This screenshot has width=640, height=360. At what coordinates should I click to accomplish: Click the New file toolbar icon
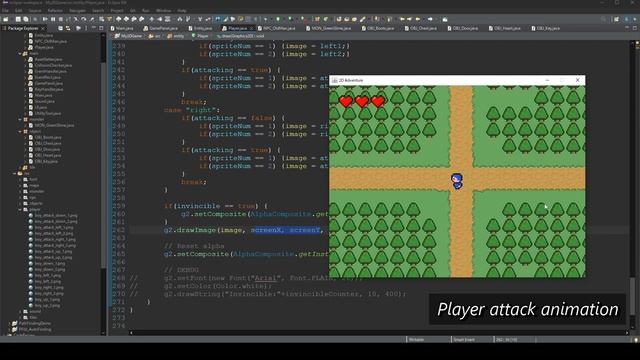pos(6,19)
